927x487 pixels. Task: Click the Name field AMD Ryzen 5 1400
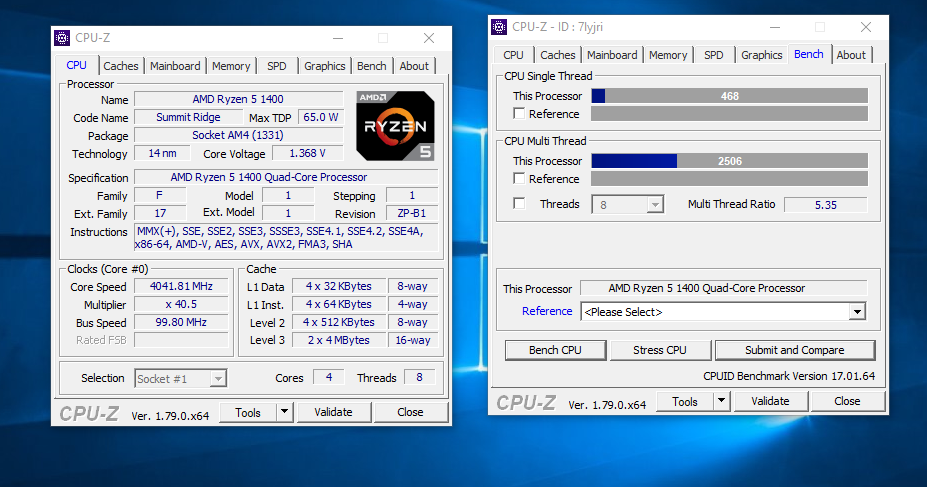point(238,99)
